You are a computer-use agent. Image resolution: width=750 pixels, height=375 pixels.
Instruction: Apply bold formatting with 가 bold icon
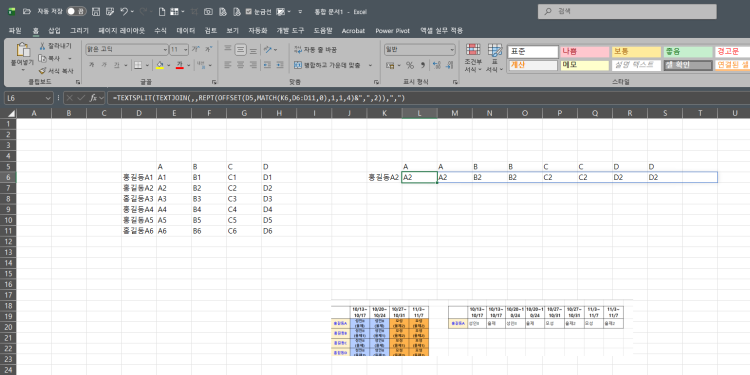click(91, 65)
